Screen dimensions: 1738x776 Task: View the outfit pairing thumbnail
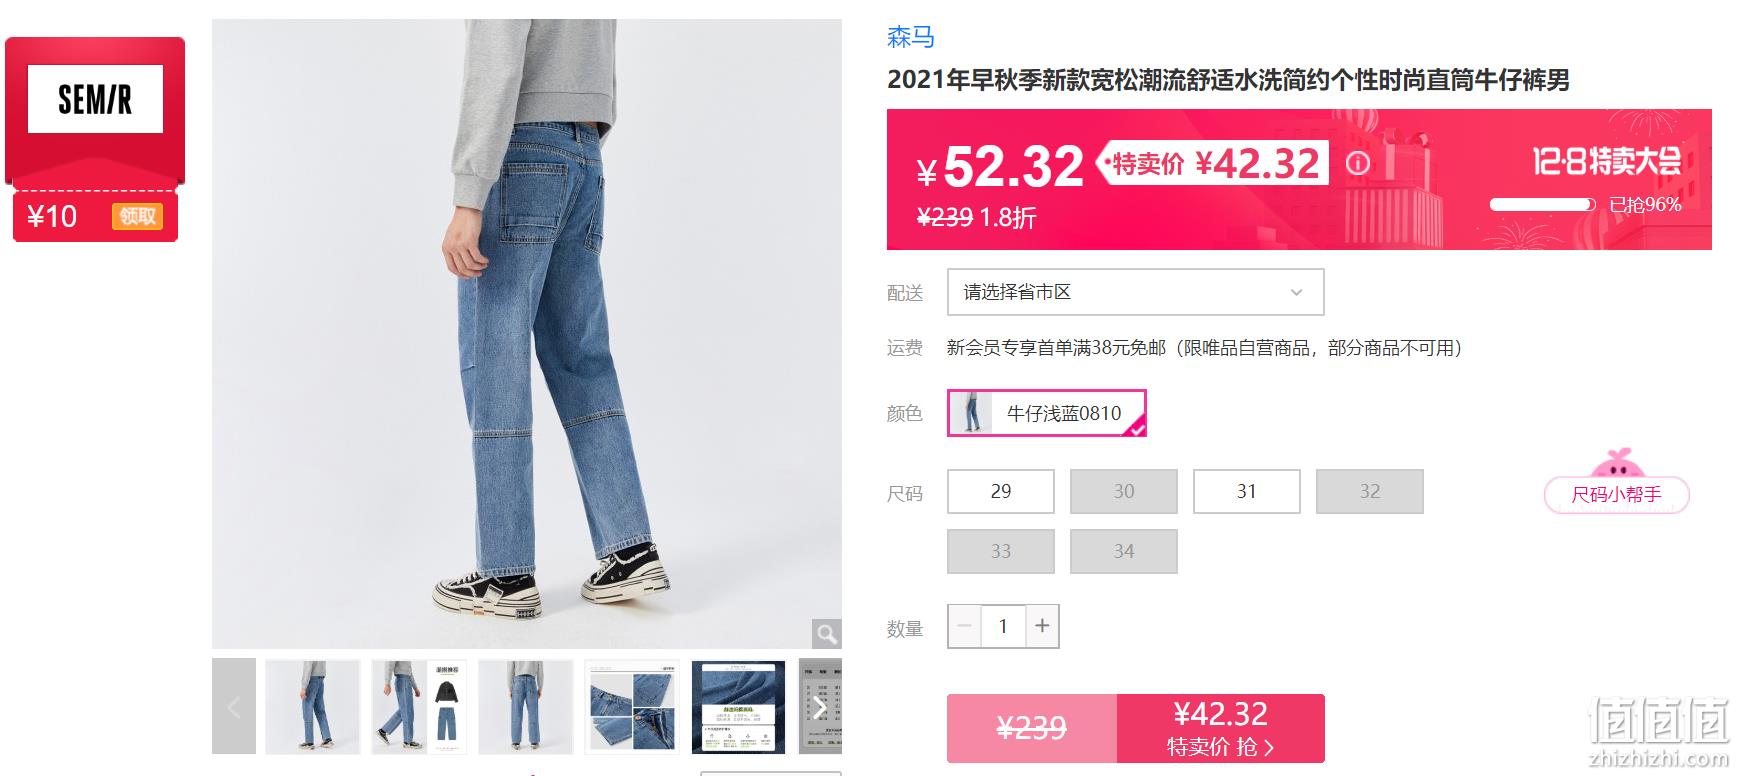(x=419, y=707)
